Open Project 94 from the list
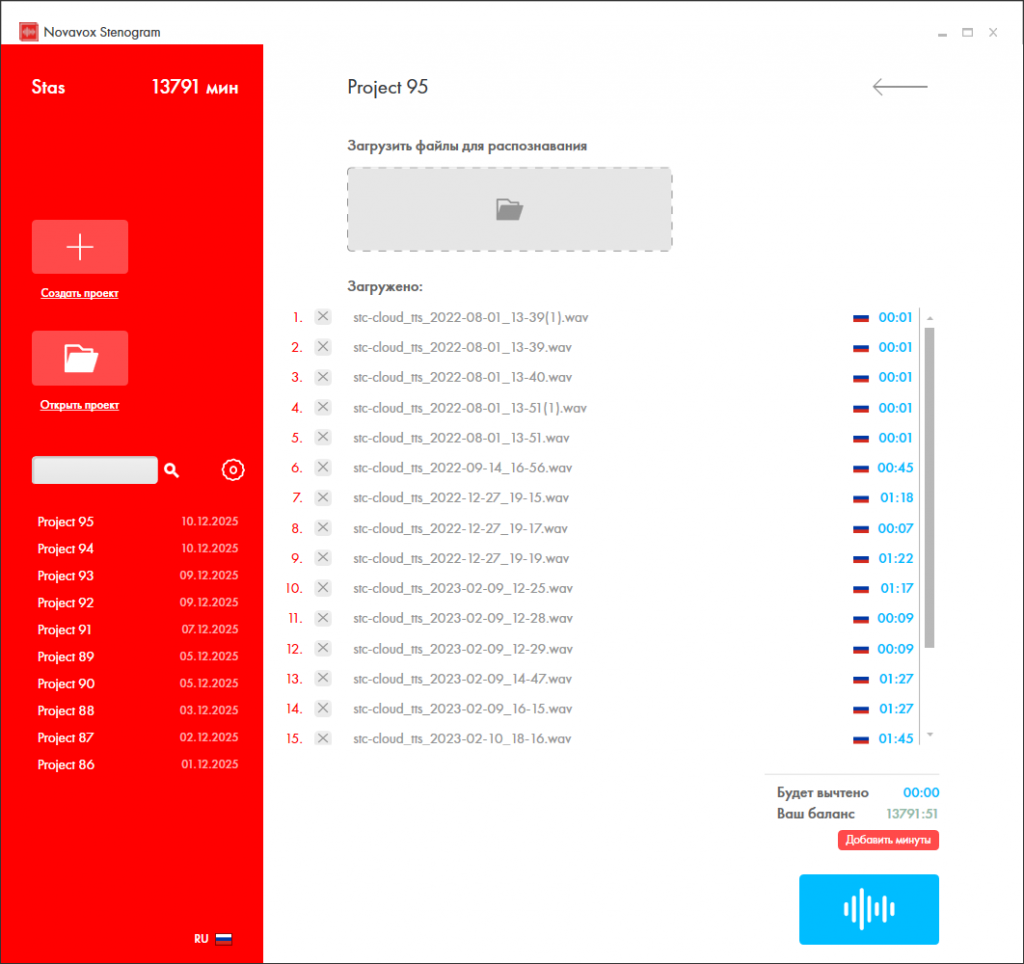1024x964 pixels. coord(66,549)
